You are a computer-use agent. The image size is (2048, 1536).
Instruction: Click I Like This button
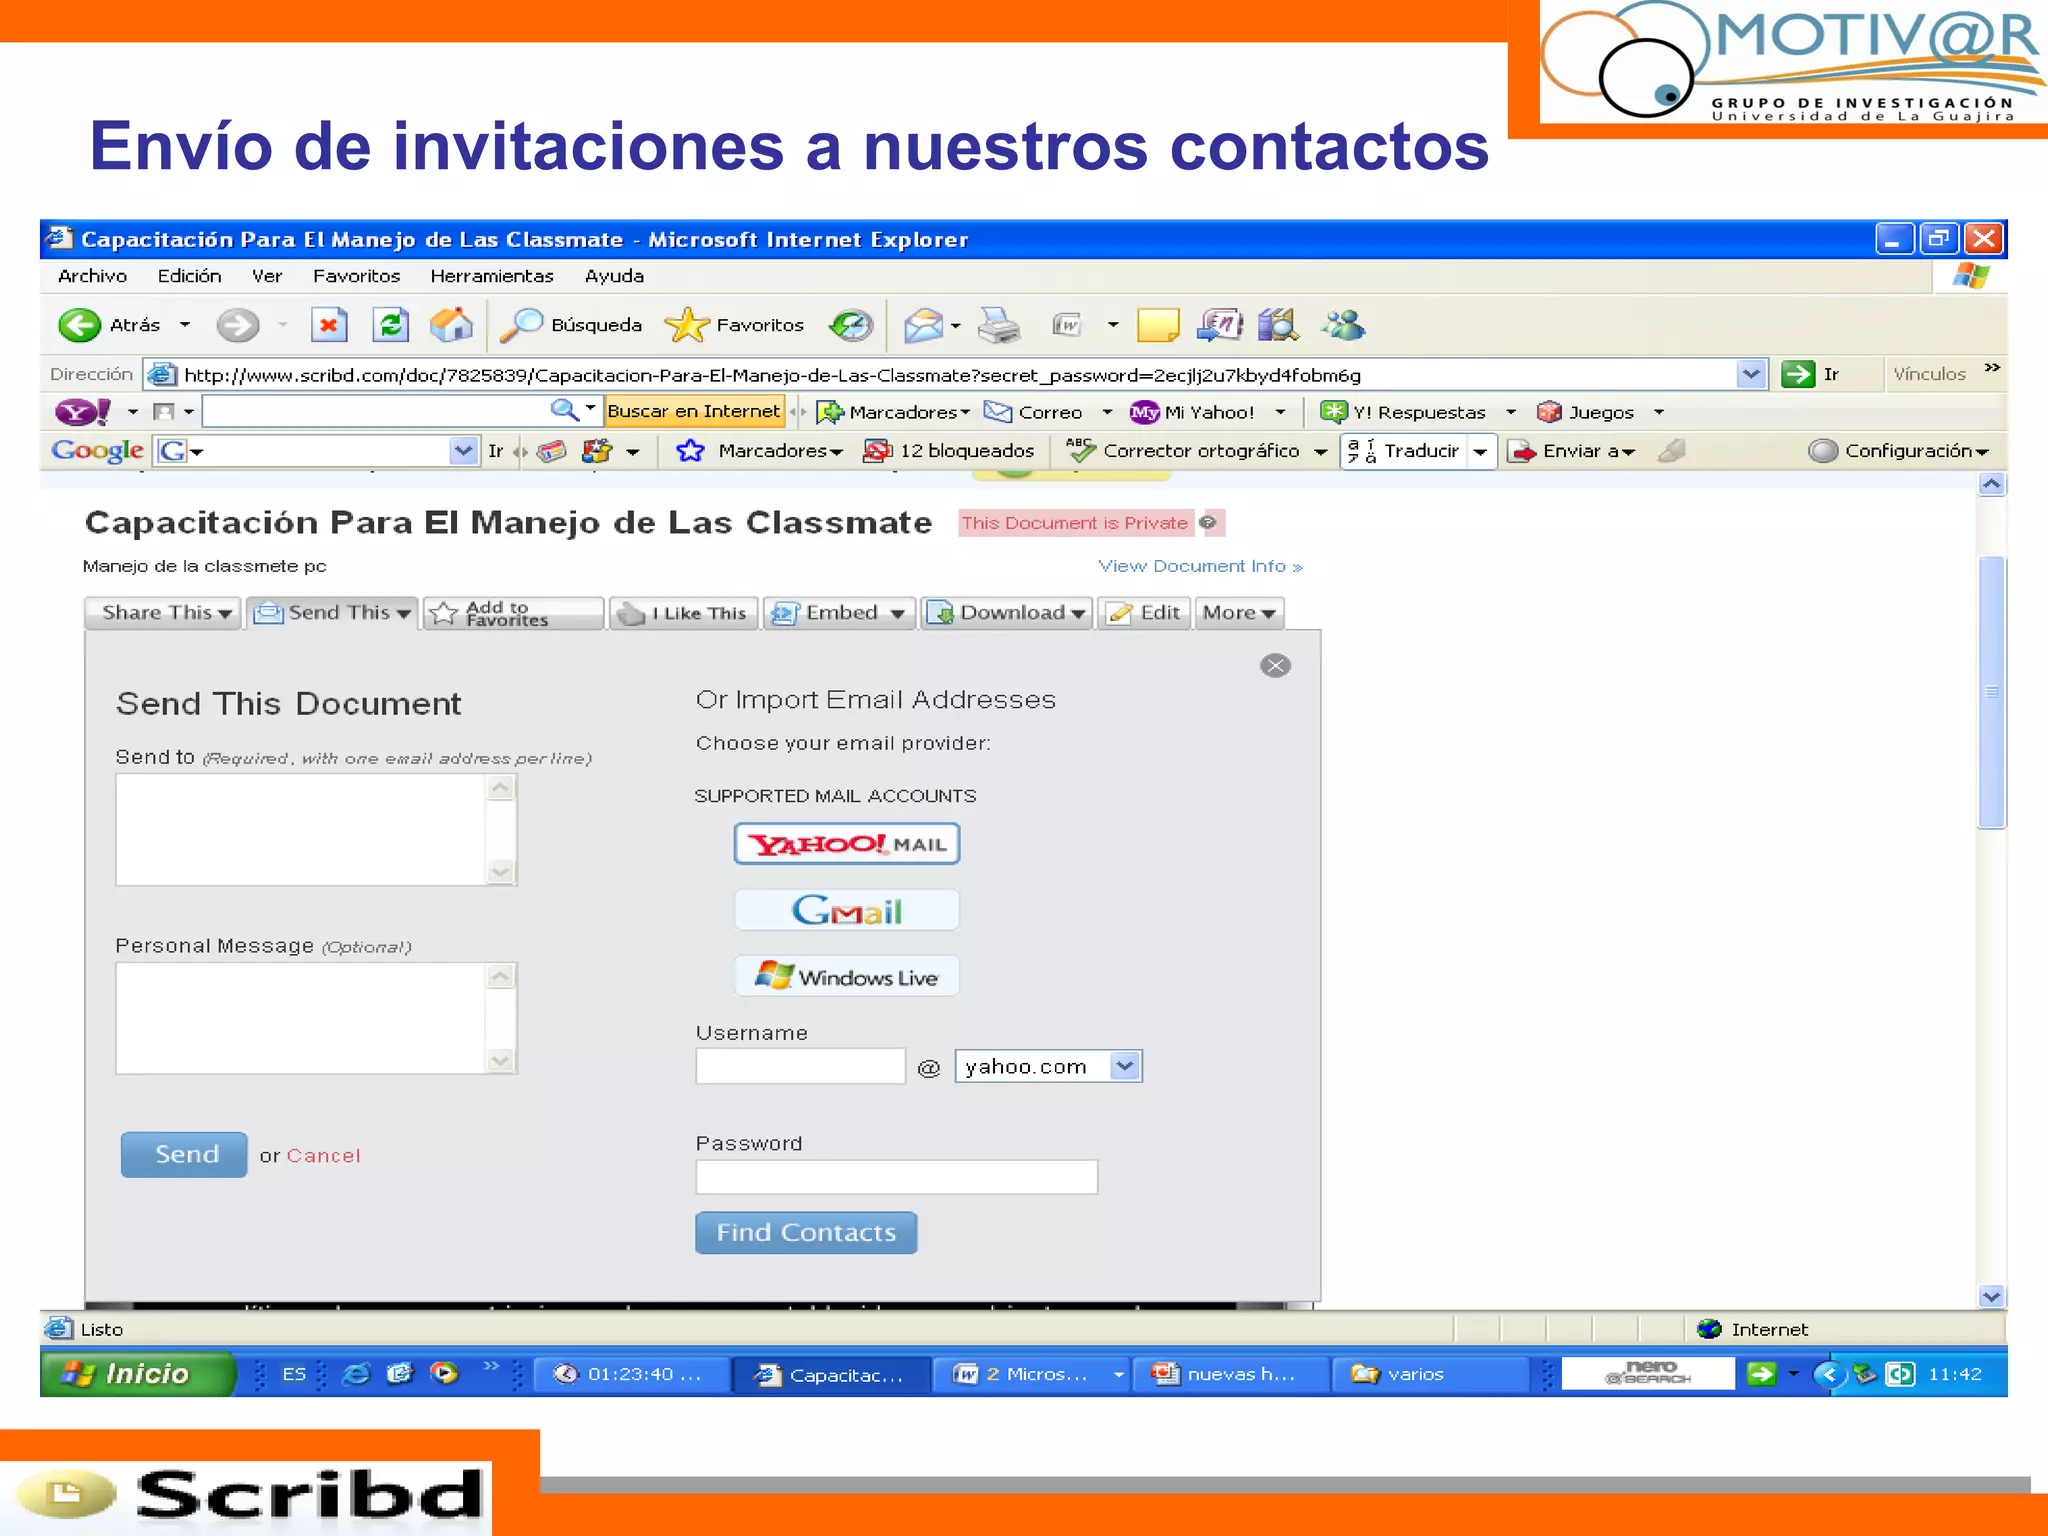coord(683,613)
